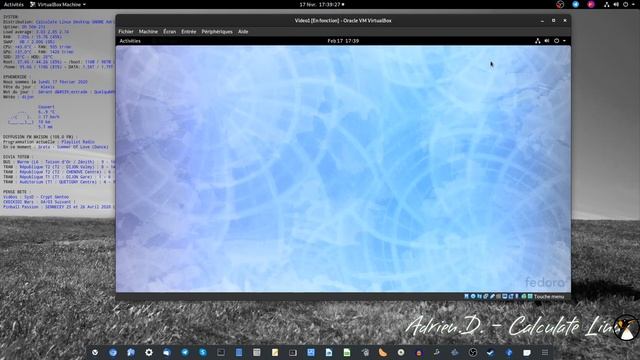The height and width of the screenshot is (360, 640).
Task: Expand the Fedora guest system menu arrow
Action: pos(564,41)
